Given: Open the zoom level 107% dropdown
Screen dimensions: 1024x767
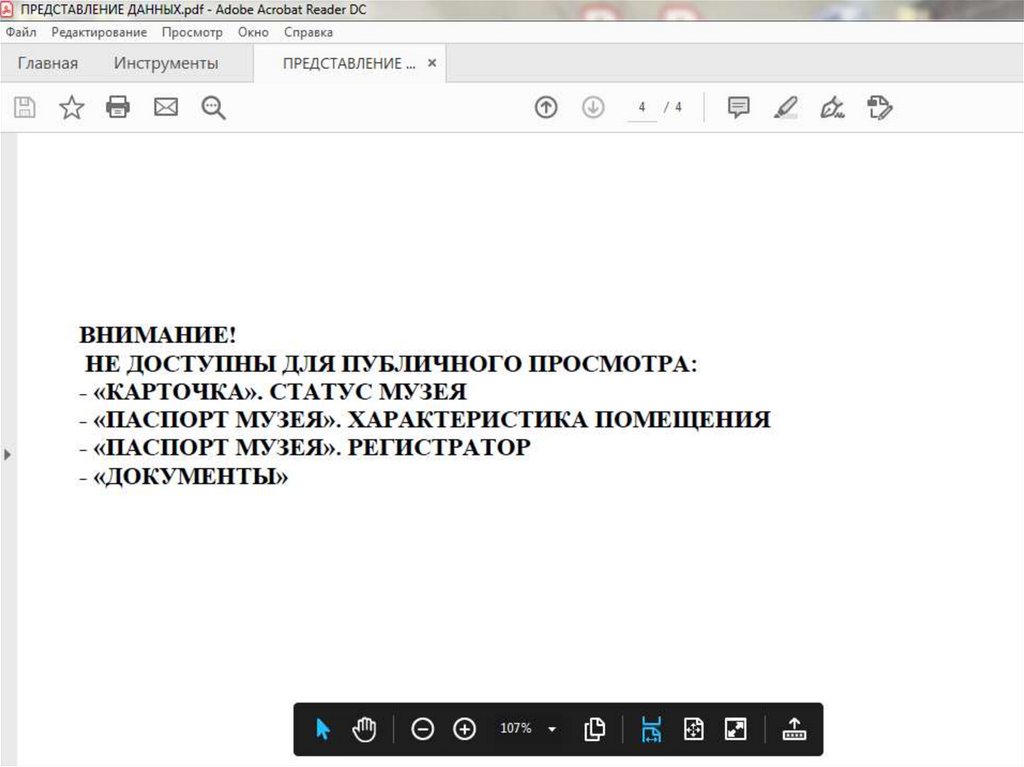Looking at the screenshot, I should tap(552, 729).
